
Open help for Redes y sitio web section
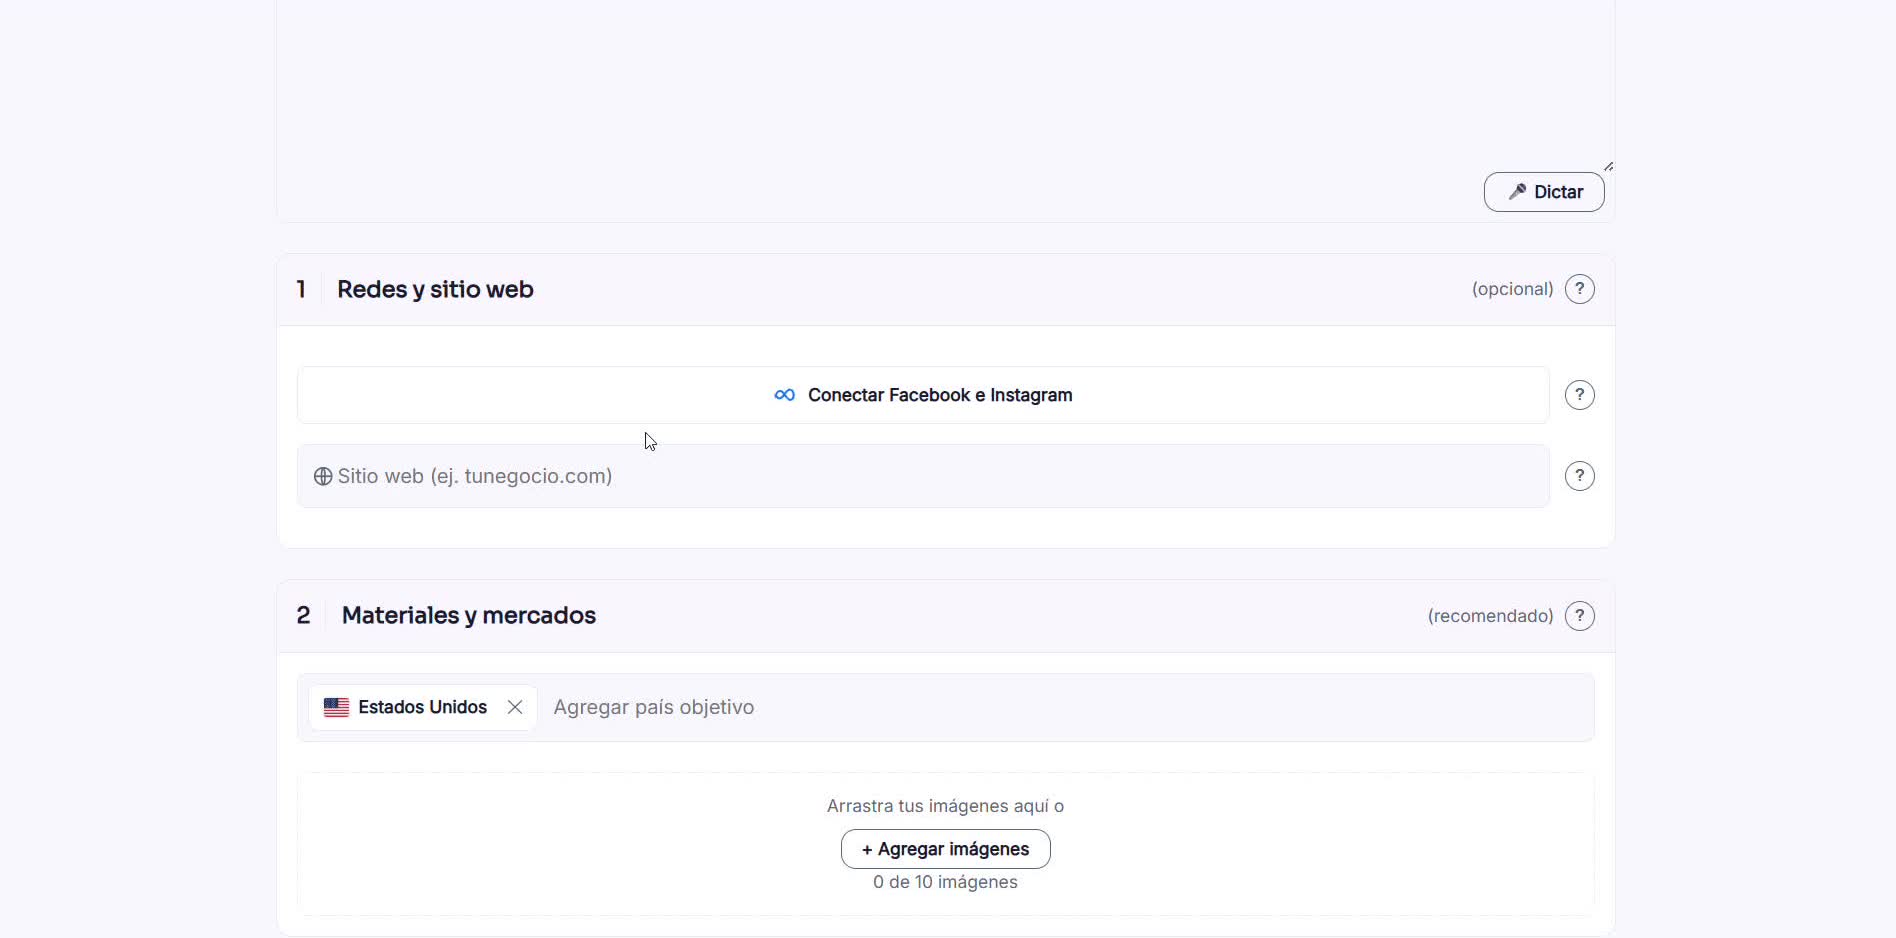point(1580,289)
